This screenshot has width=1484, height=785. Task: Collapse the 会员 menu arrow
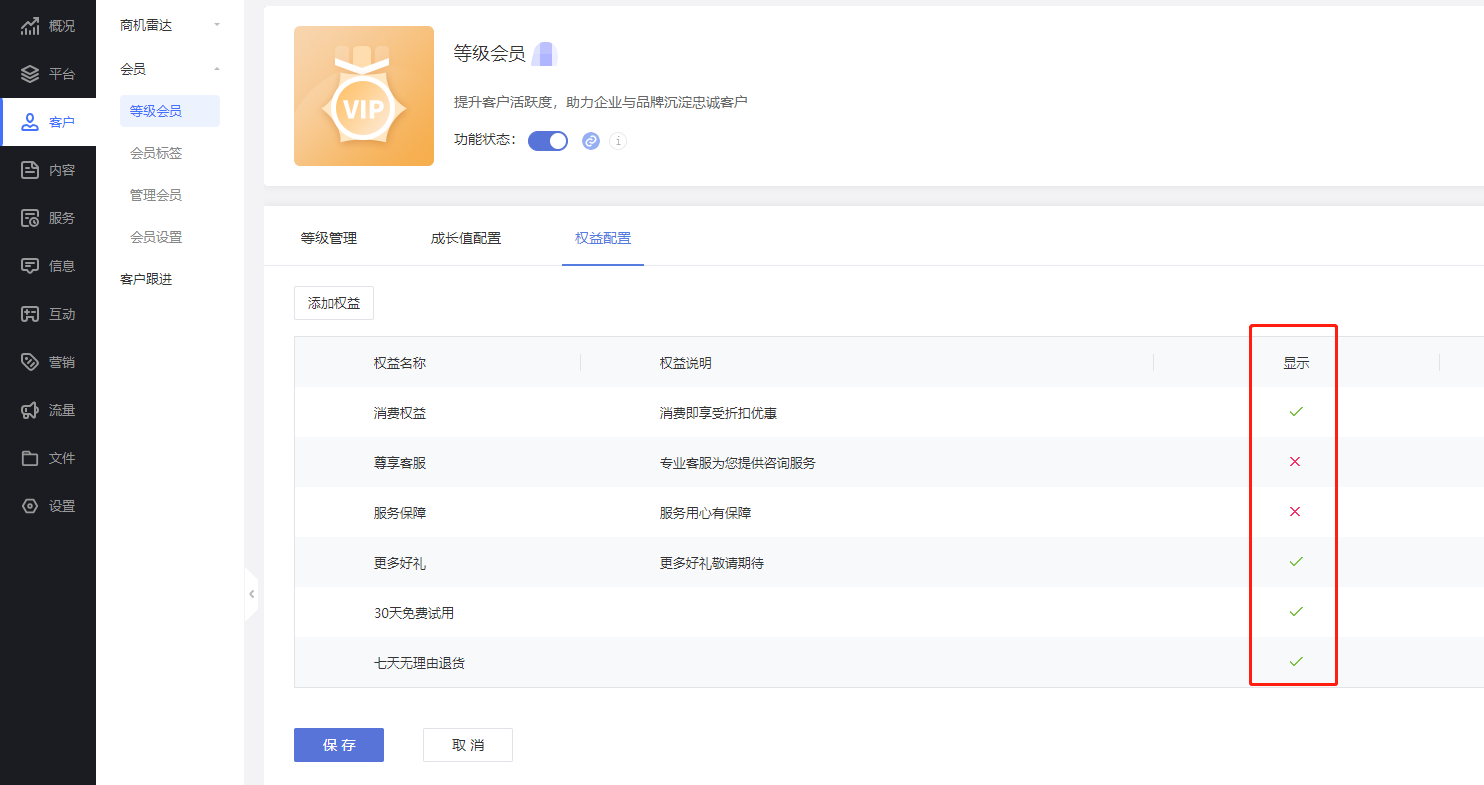tap(217, 69)
